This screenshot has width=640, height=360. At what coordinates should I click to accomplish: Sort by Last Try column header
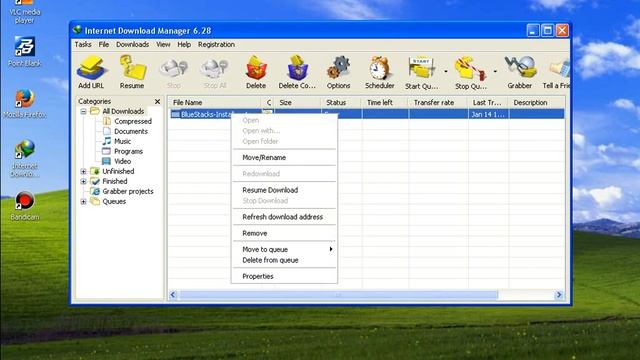488,102
